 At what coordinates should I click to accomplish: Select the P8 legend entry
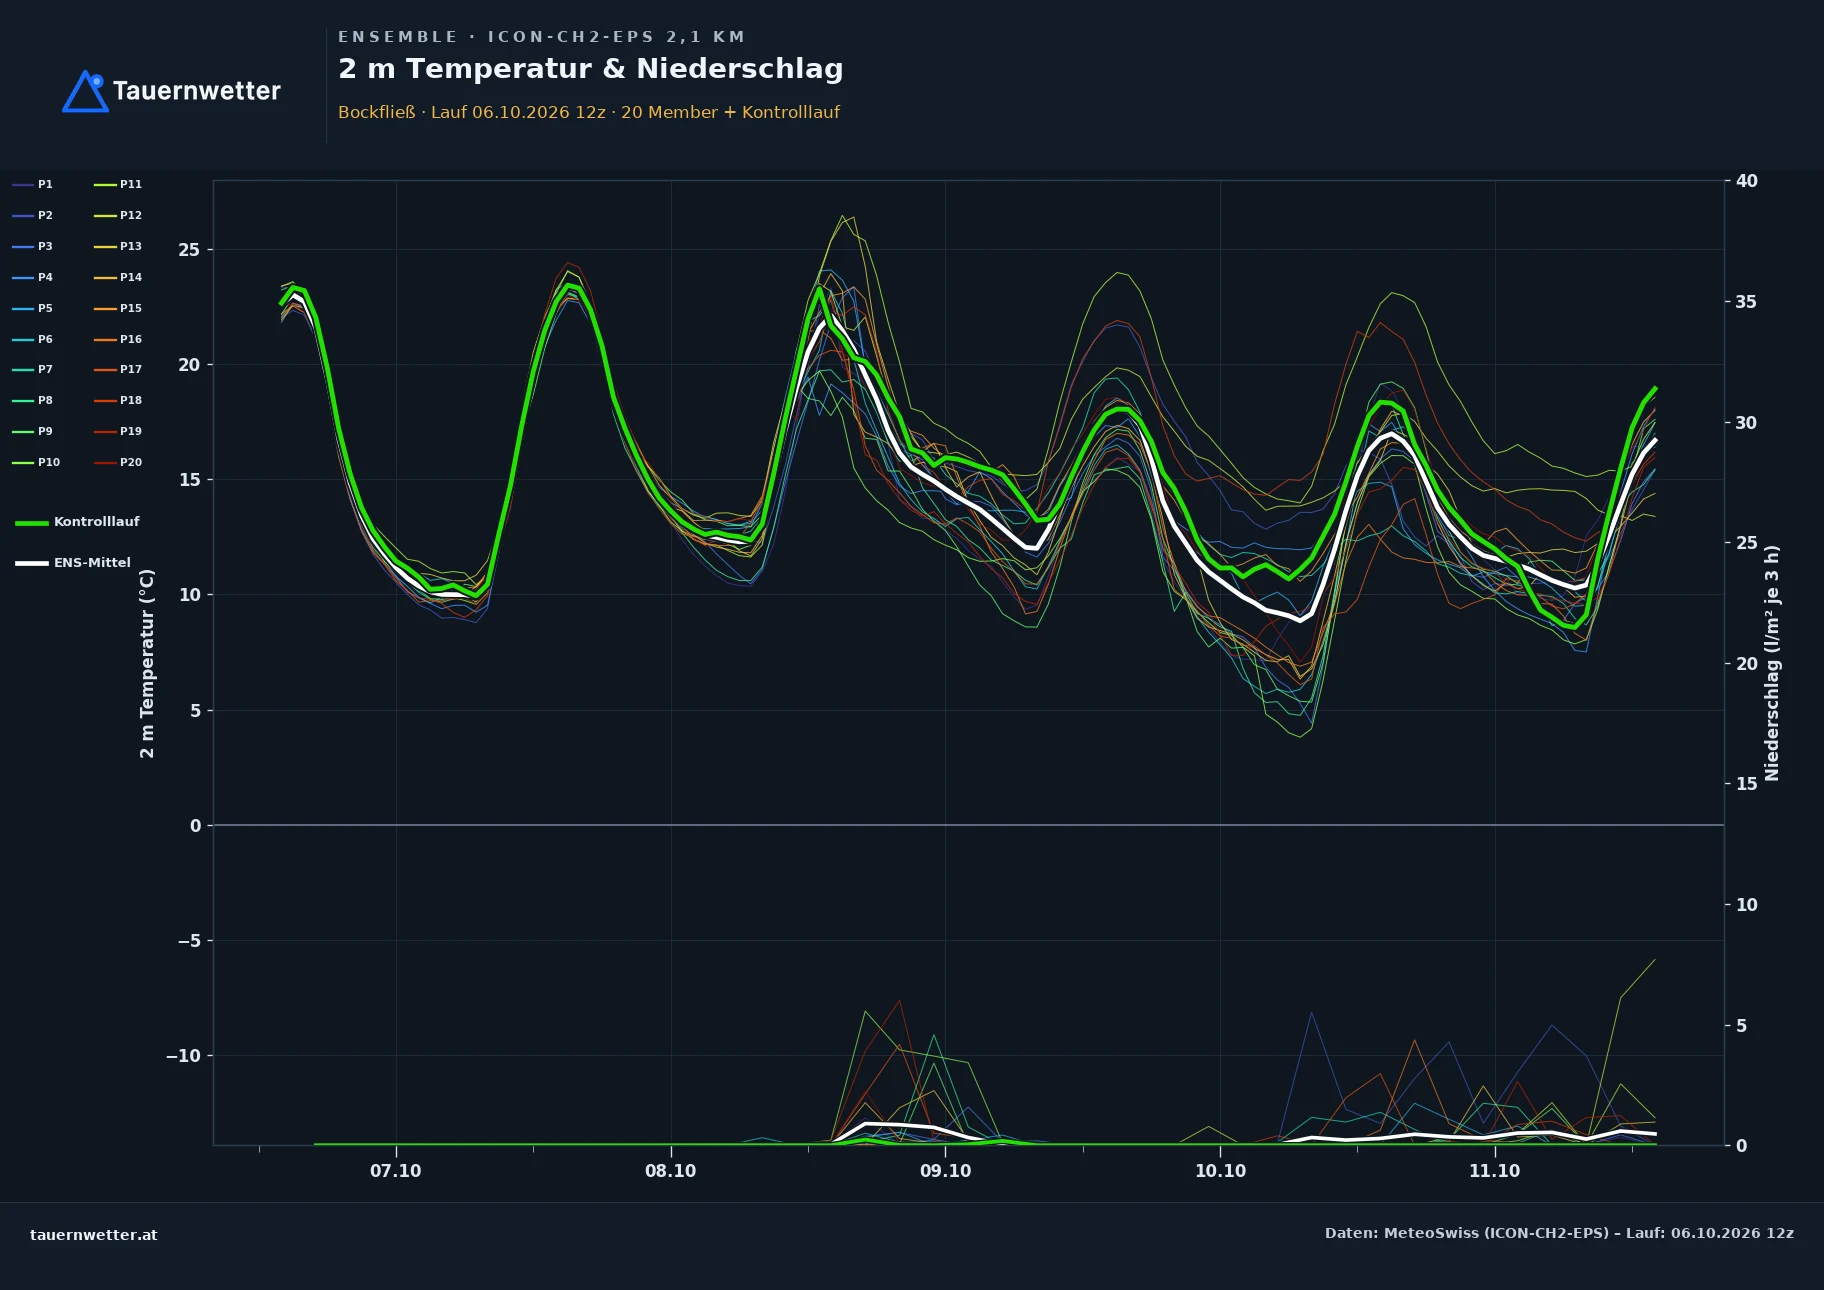[x=32, y=400]
